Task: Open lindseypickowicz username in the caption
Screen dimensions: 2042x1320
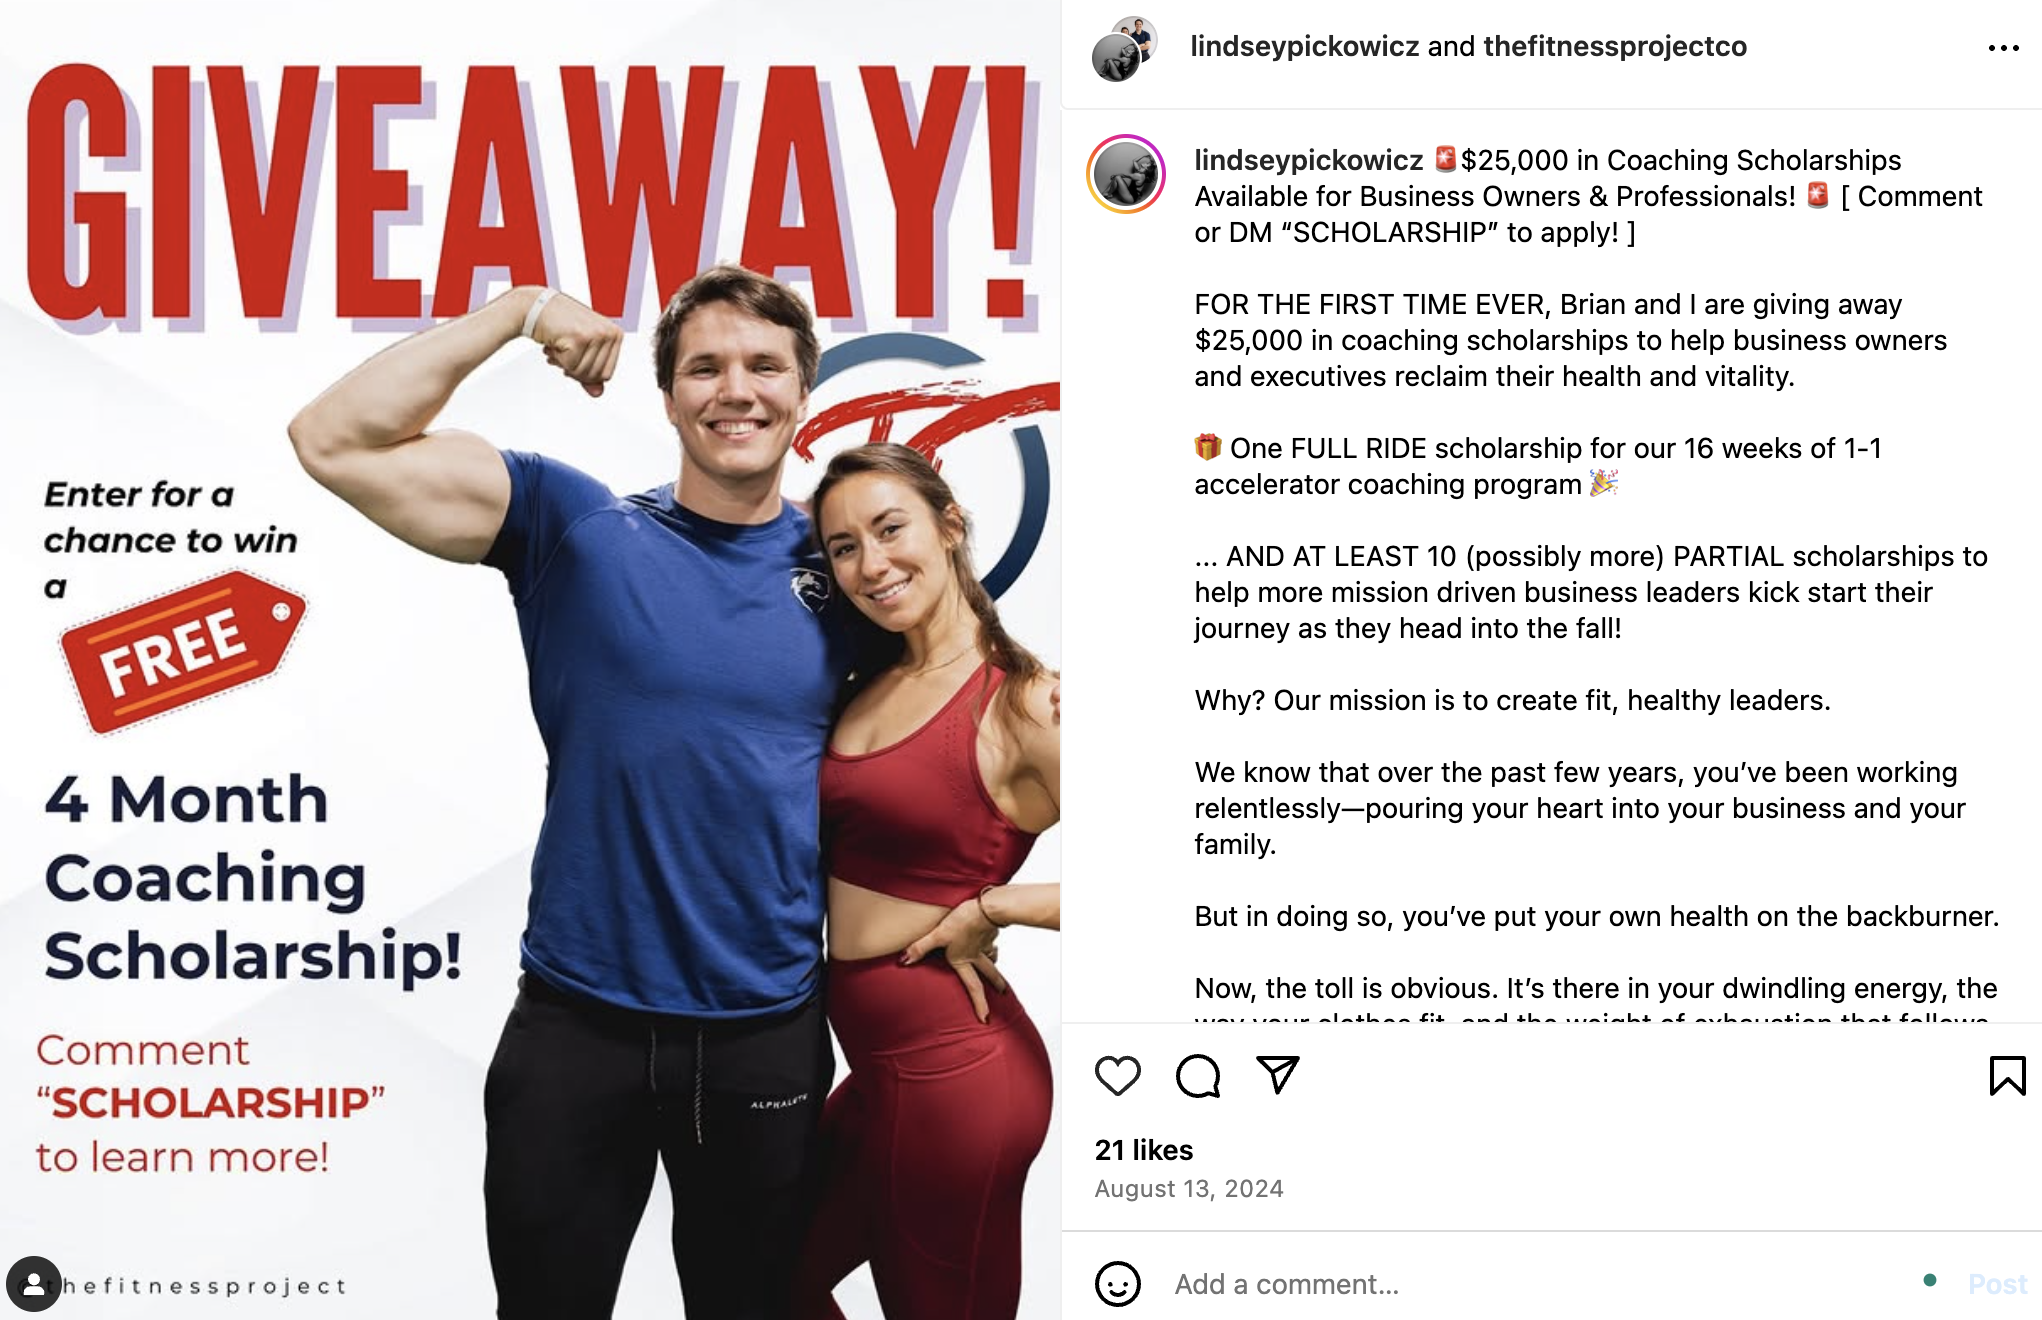Action: click(x=1308, y=160)
